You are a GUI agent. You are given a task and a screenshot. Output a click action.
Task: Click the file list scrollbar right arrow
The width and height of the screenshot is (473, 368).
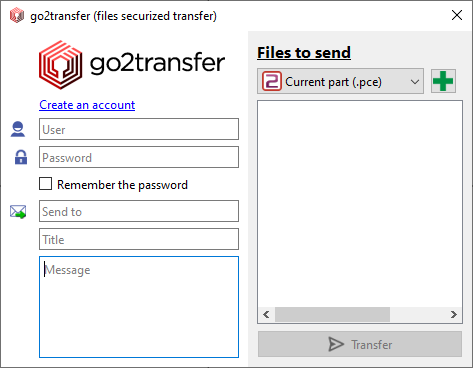point(454,314)
